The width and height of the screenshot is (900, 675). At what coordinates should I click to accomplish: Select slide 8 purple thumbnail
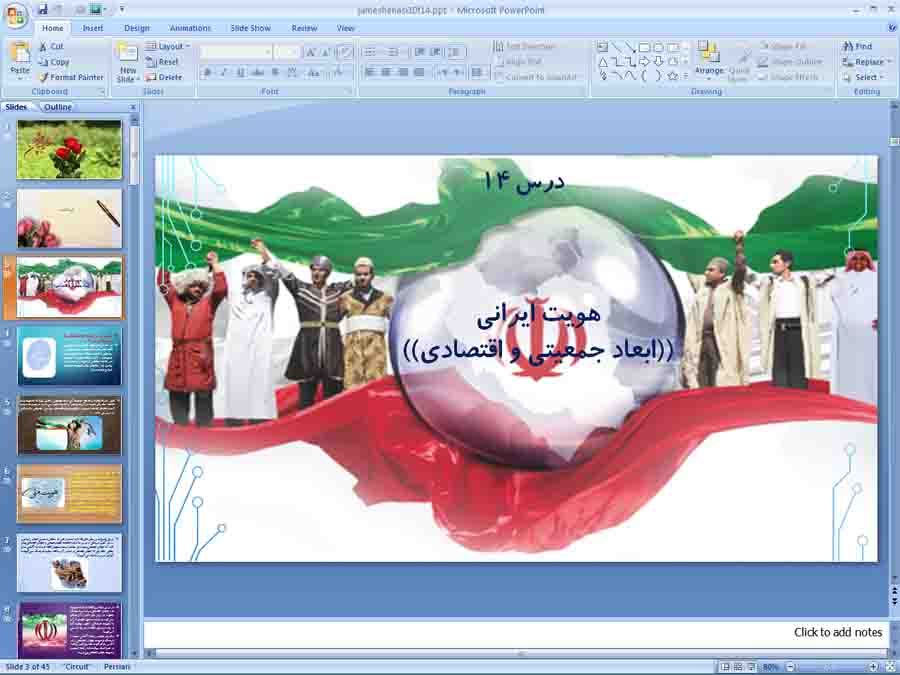tap(69, 630)
